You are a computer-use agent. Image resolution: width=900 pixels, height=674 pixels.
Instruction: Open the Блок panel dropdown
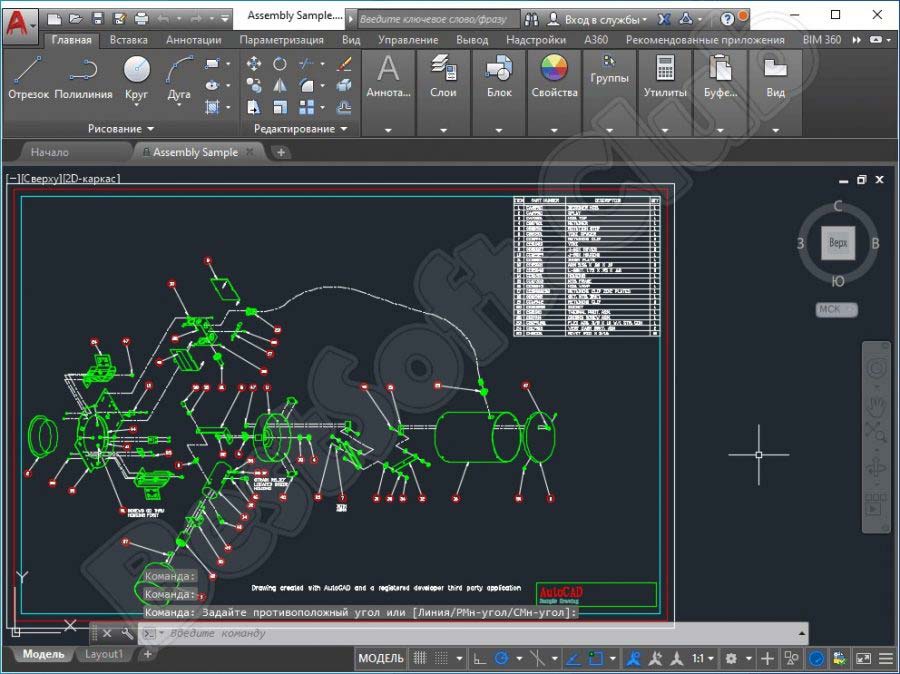click(499, 130)
